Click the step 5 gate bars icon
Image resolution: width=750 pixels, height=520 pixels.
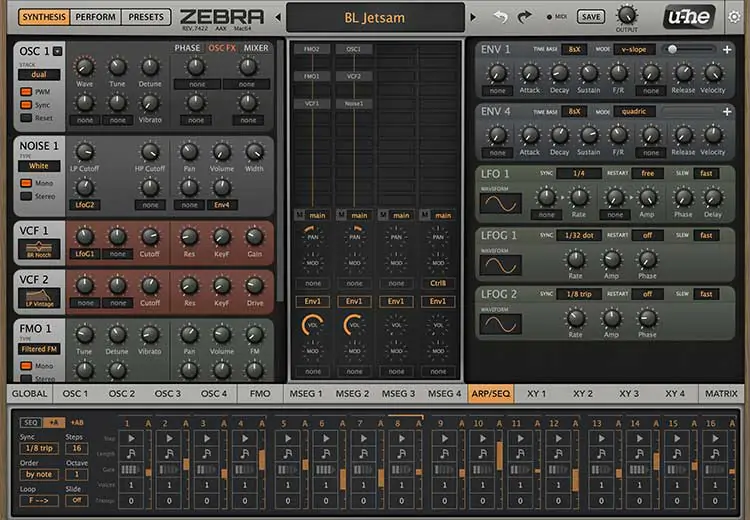(x=287, y=470)
